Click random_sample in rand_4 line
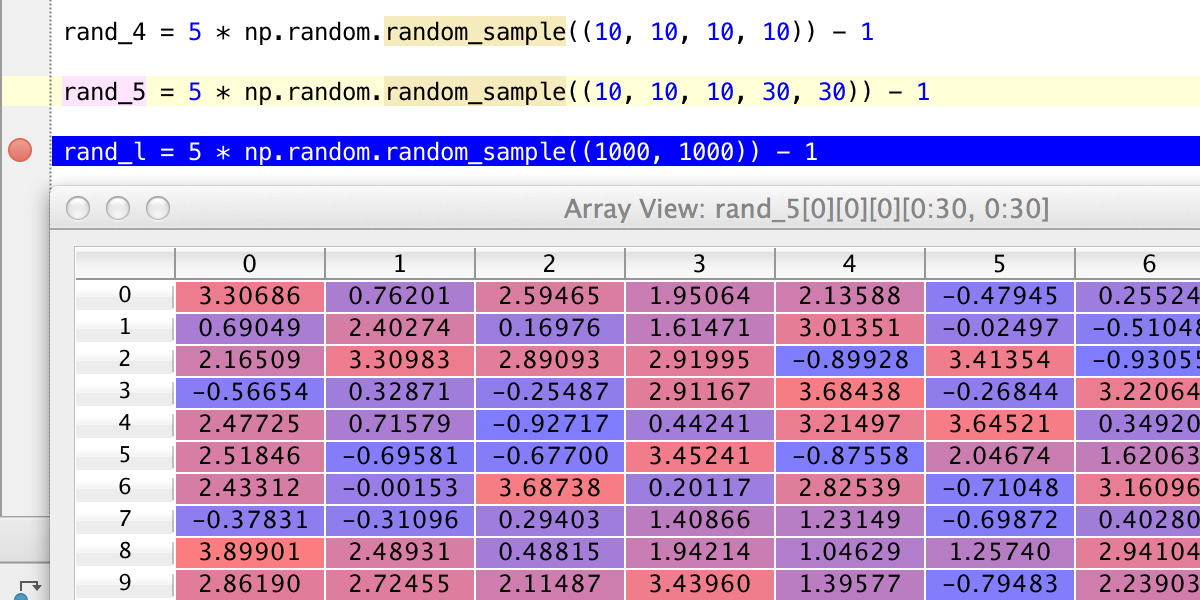This screenshot has height=600, width=1200. pyautogui.click(x=475, y=32)
